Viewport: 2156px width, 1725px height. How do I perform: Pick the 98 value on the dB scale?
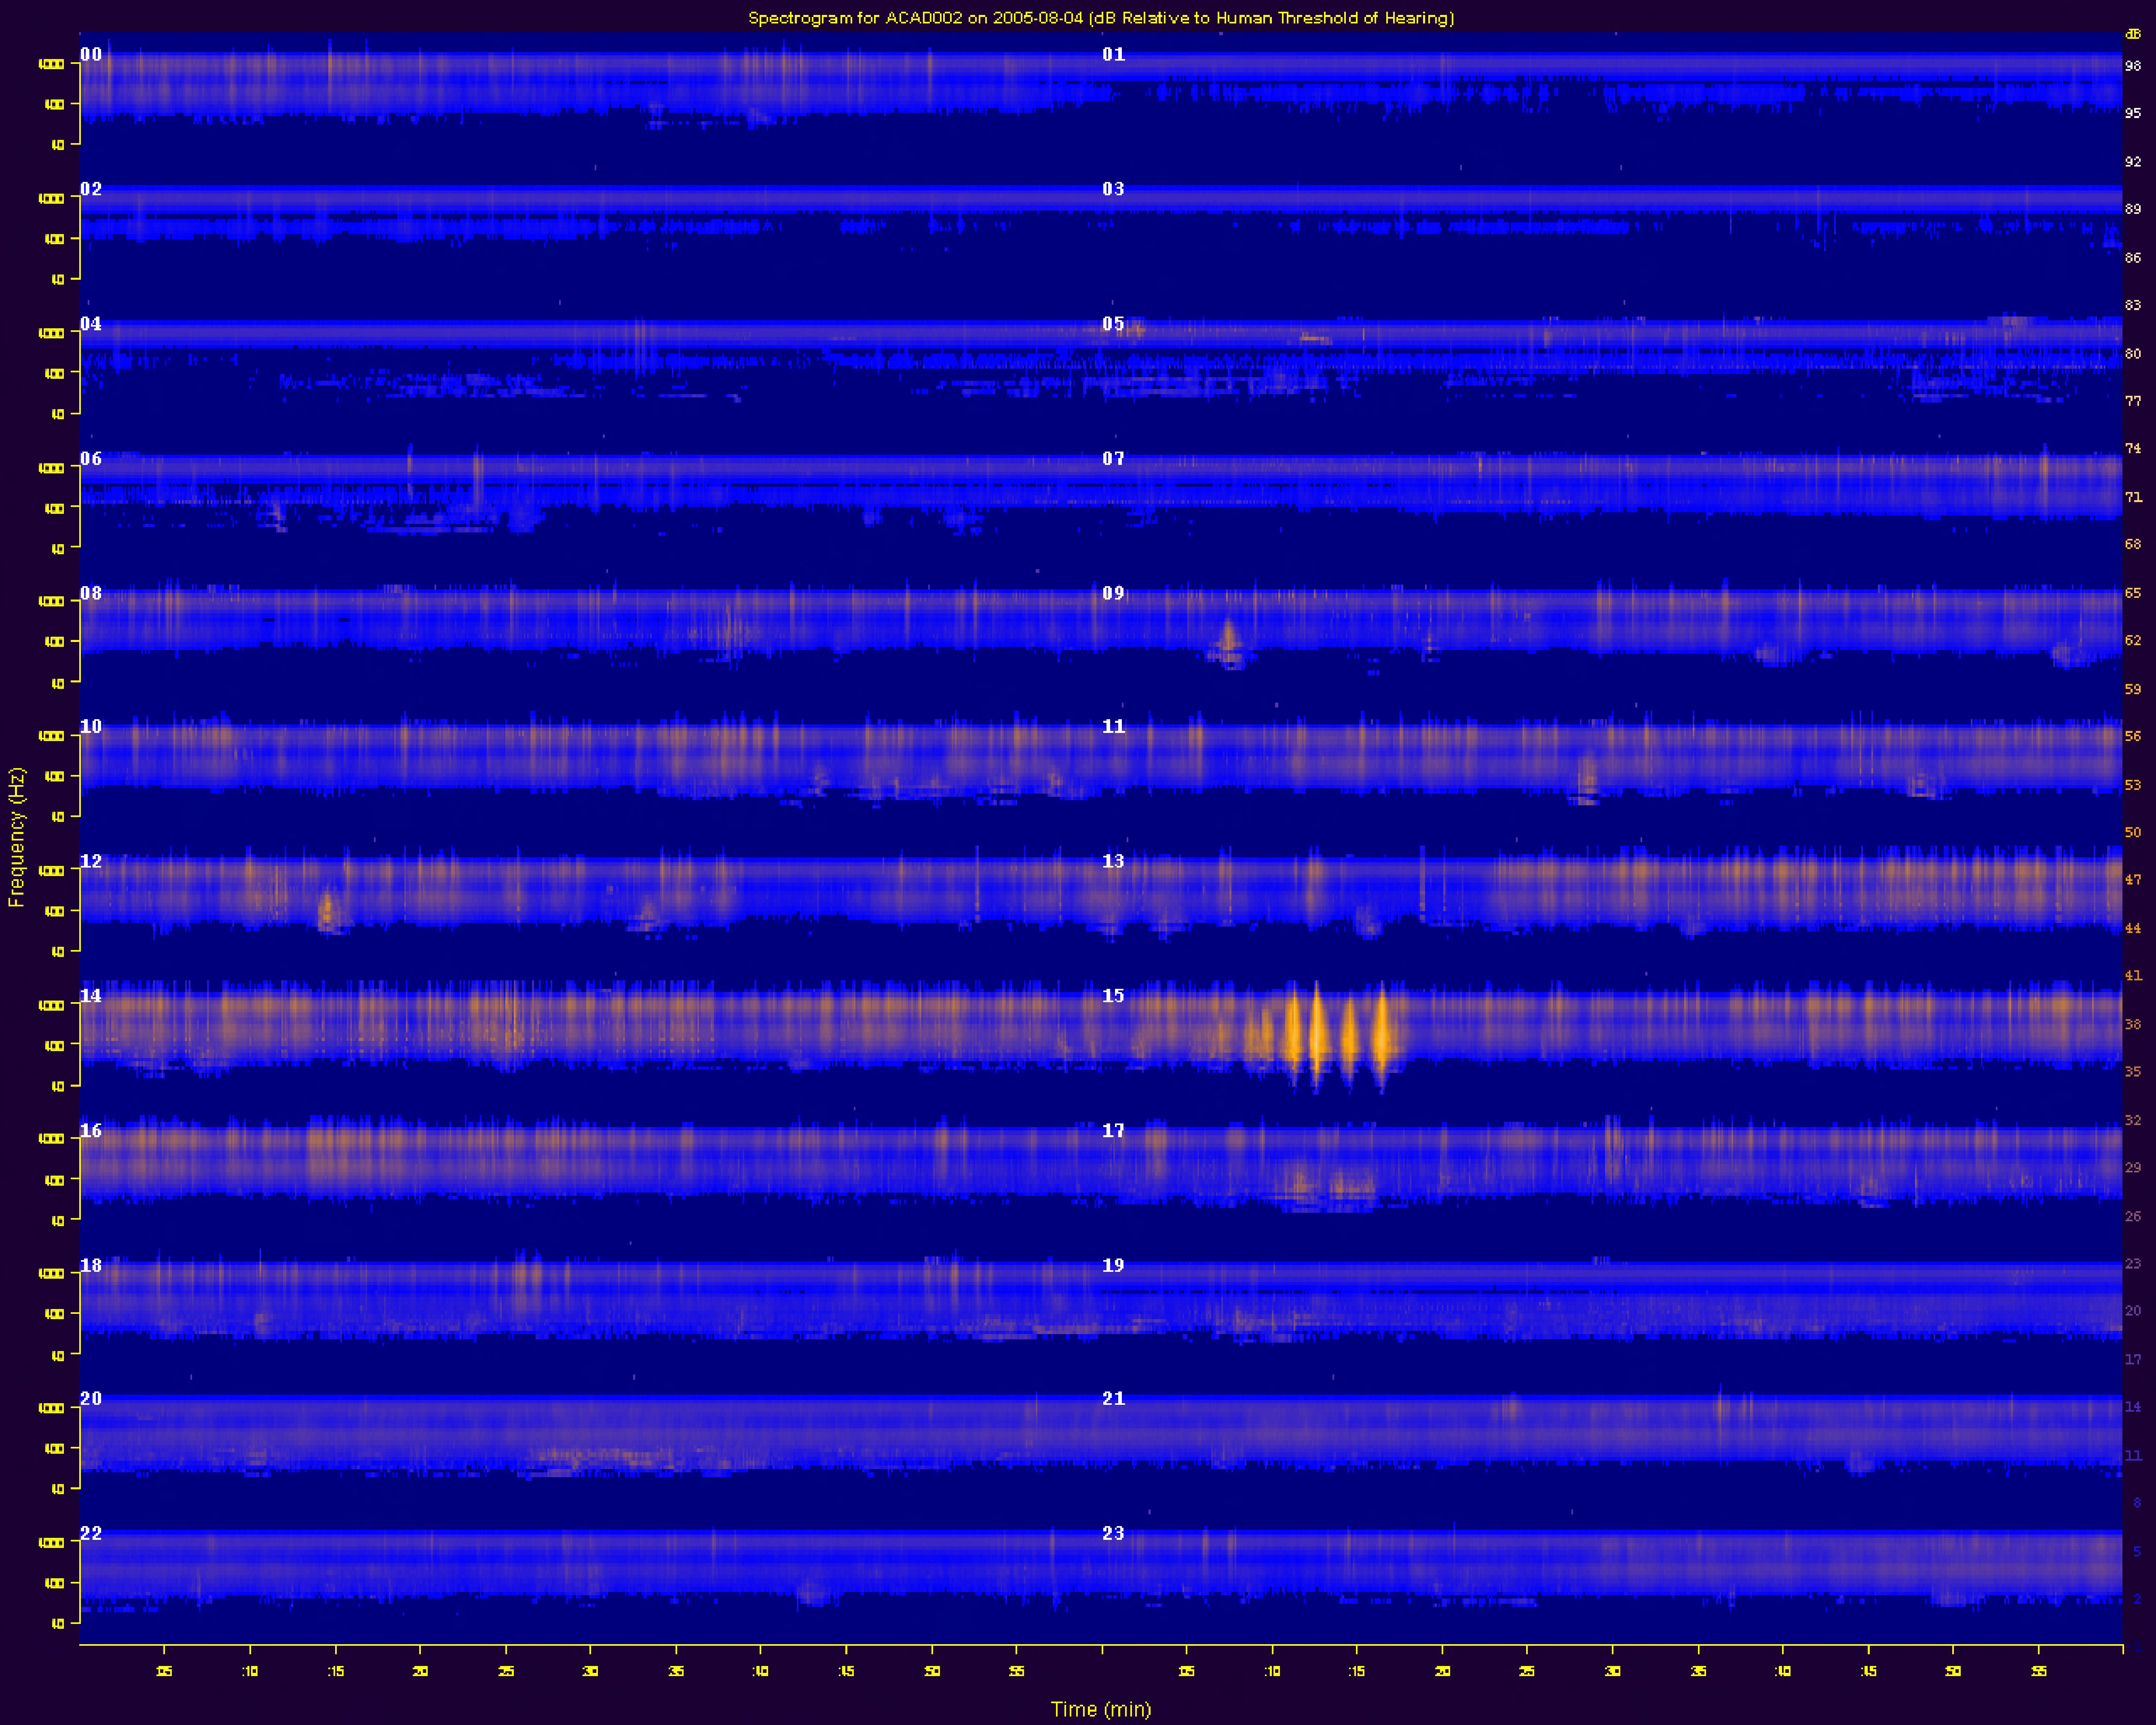(2133, 66)
